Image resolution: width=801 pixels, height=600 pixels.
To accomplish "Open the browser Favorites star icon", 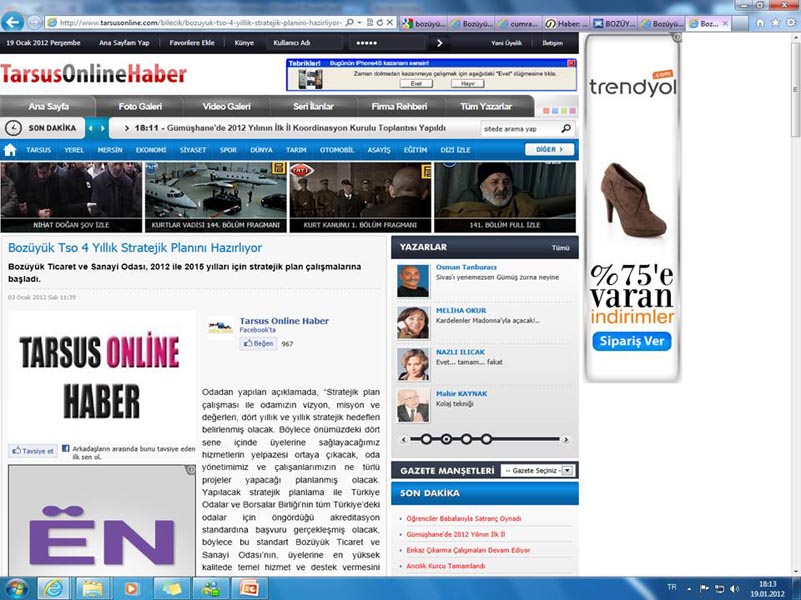I will coord(775,23).
